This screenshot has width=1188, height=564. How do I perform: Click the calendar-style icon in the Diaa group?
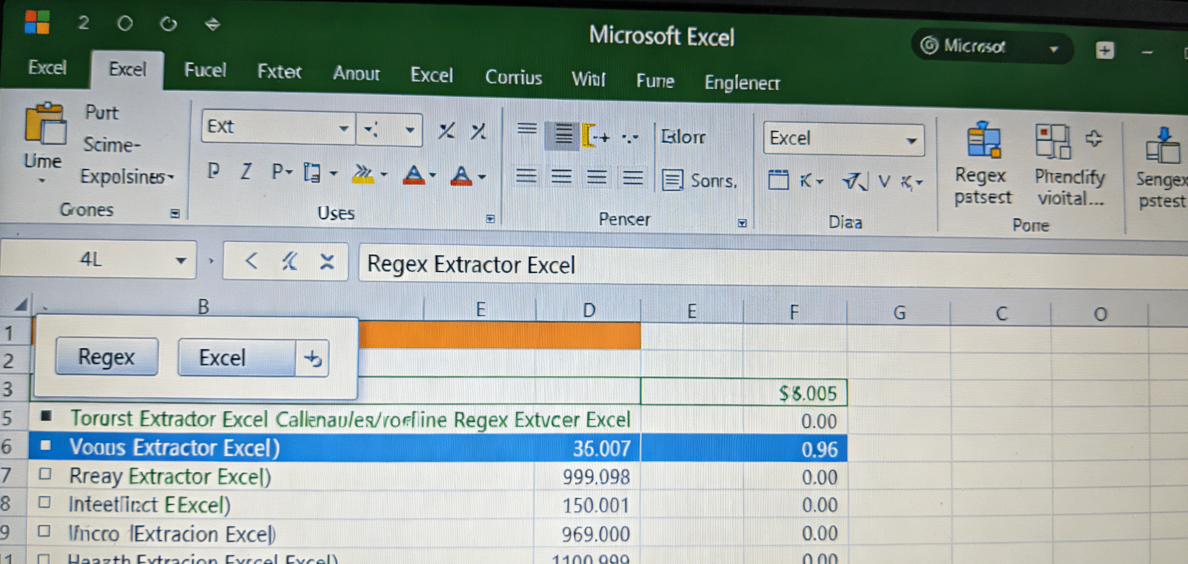pyautogui.click(x=778, y=180)
